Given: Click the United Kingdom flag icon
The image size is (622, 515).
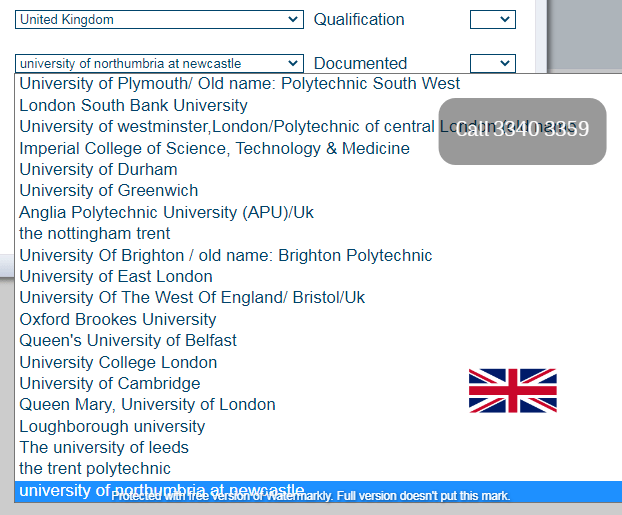Looking at the screenshot, I should 512,390.
